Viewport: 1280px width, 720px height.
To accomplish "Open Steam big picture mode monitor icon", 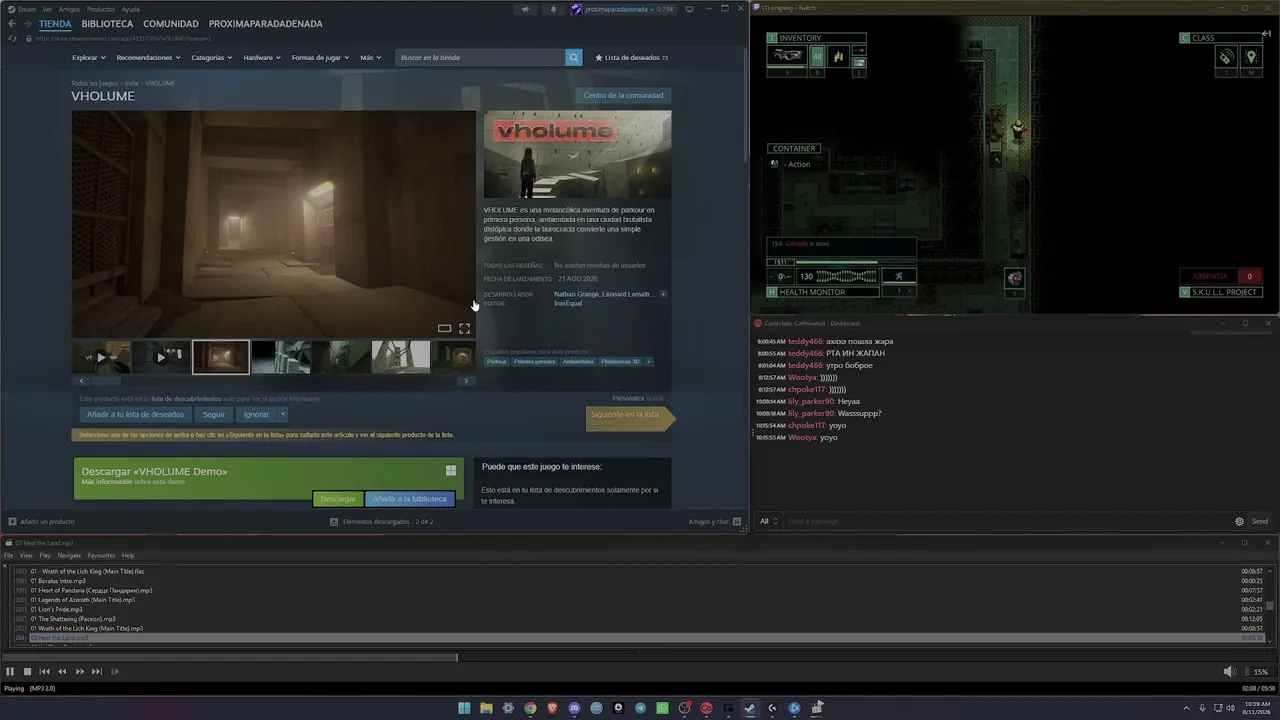I will click(x=690, y=10).
